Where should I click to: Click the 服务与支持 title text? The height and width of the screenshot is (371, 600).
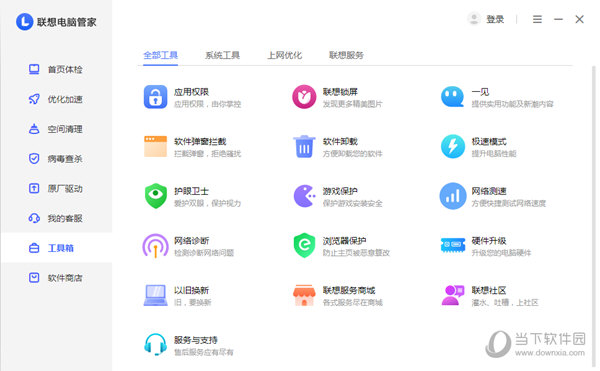(196, 340)
